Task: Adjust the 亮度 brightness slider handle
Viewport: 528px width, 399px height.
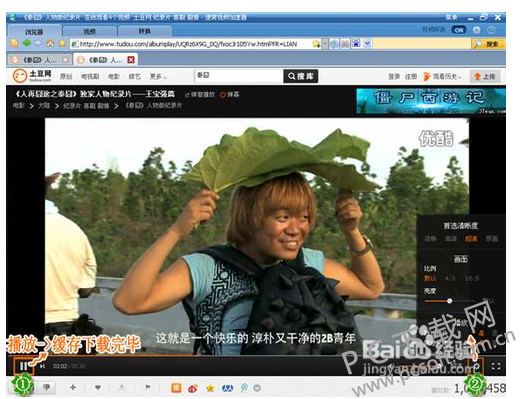Action: pyautogui.click(x=449, y=301)
